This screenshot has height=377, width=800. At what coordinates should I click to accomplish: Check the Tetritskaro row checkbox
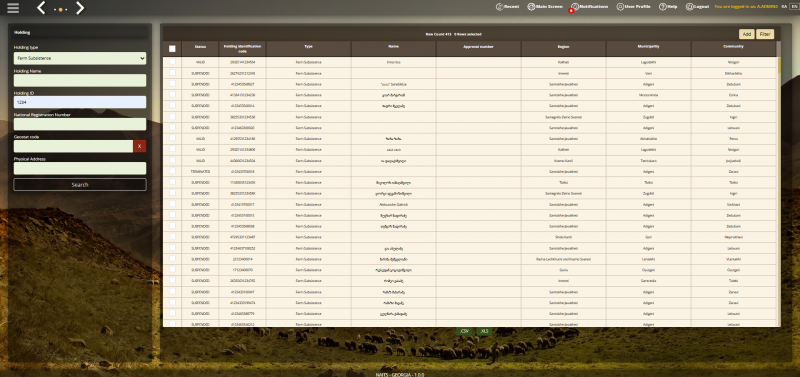click(x=172, y=160)
